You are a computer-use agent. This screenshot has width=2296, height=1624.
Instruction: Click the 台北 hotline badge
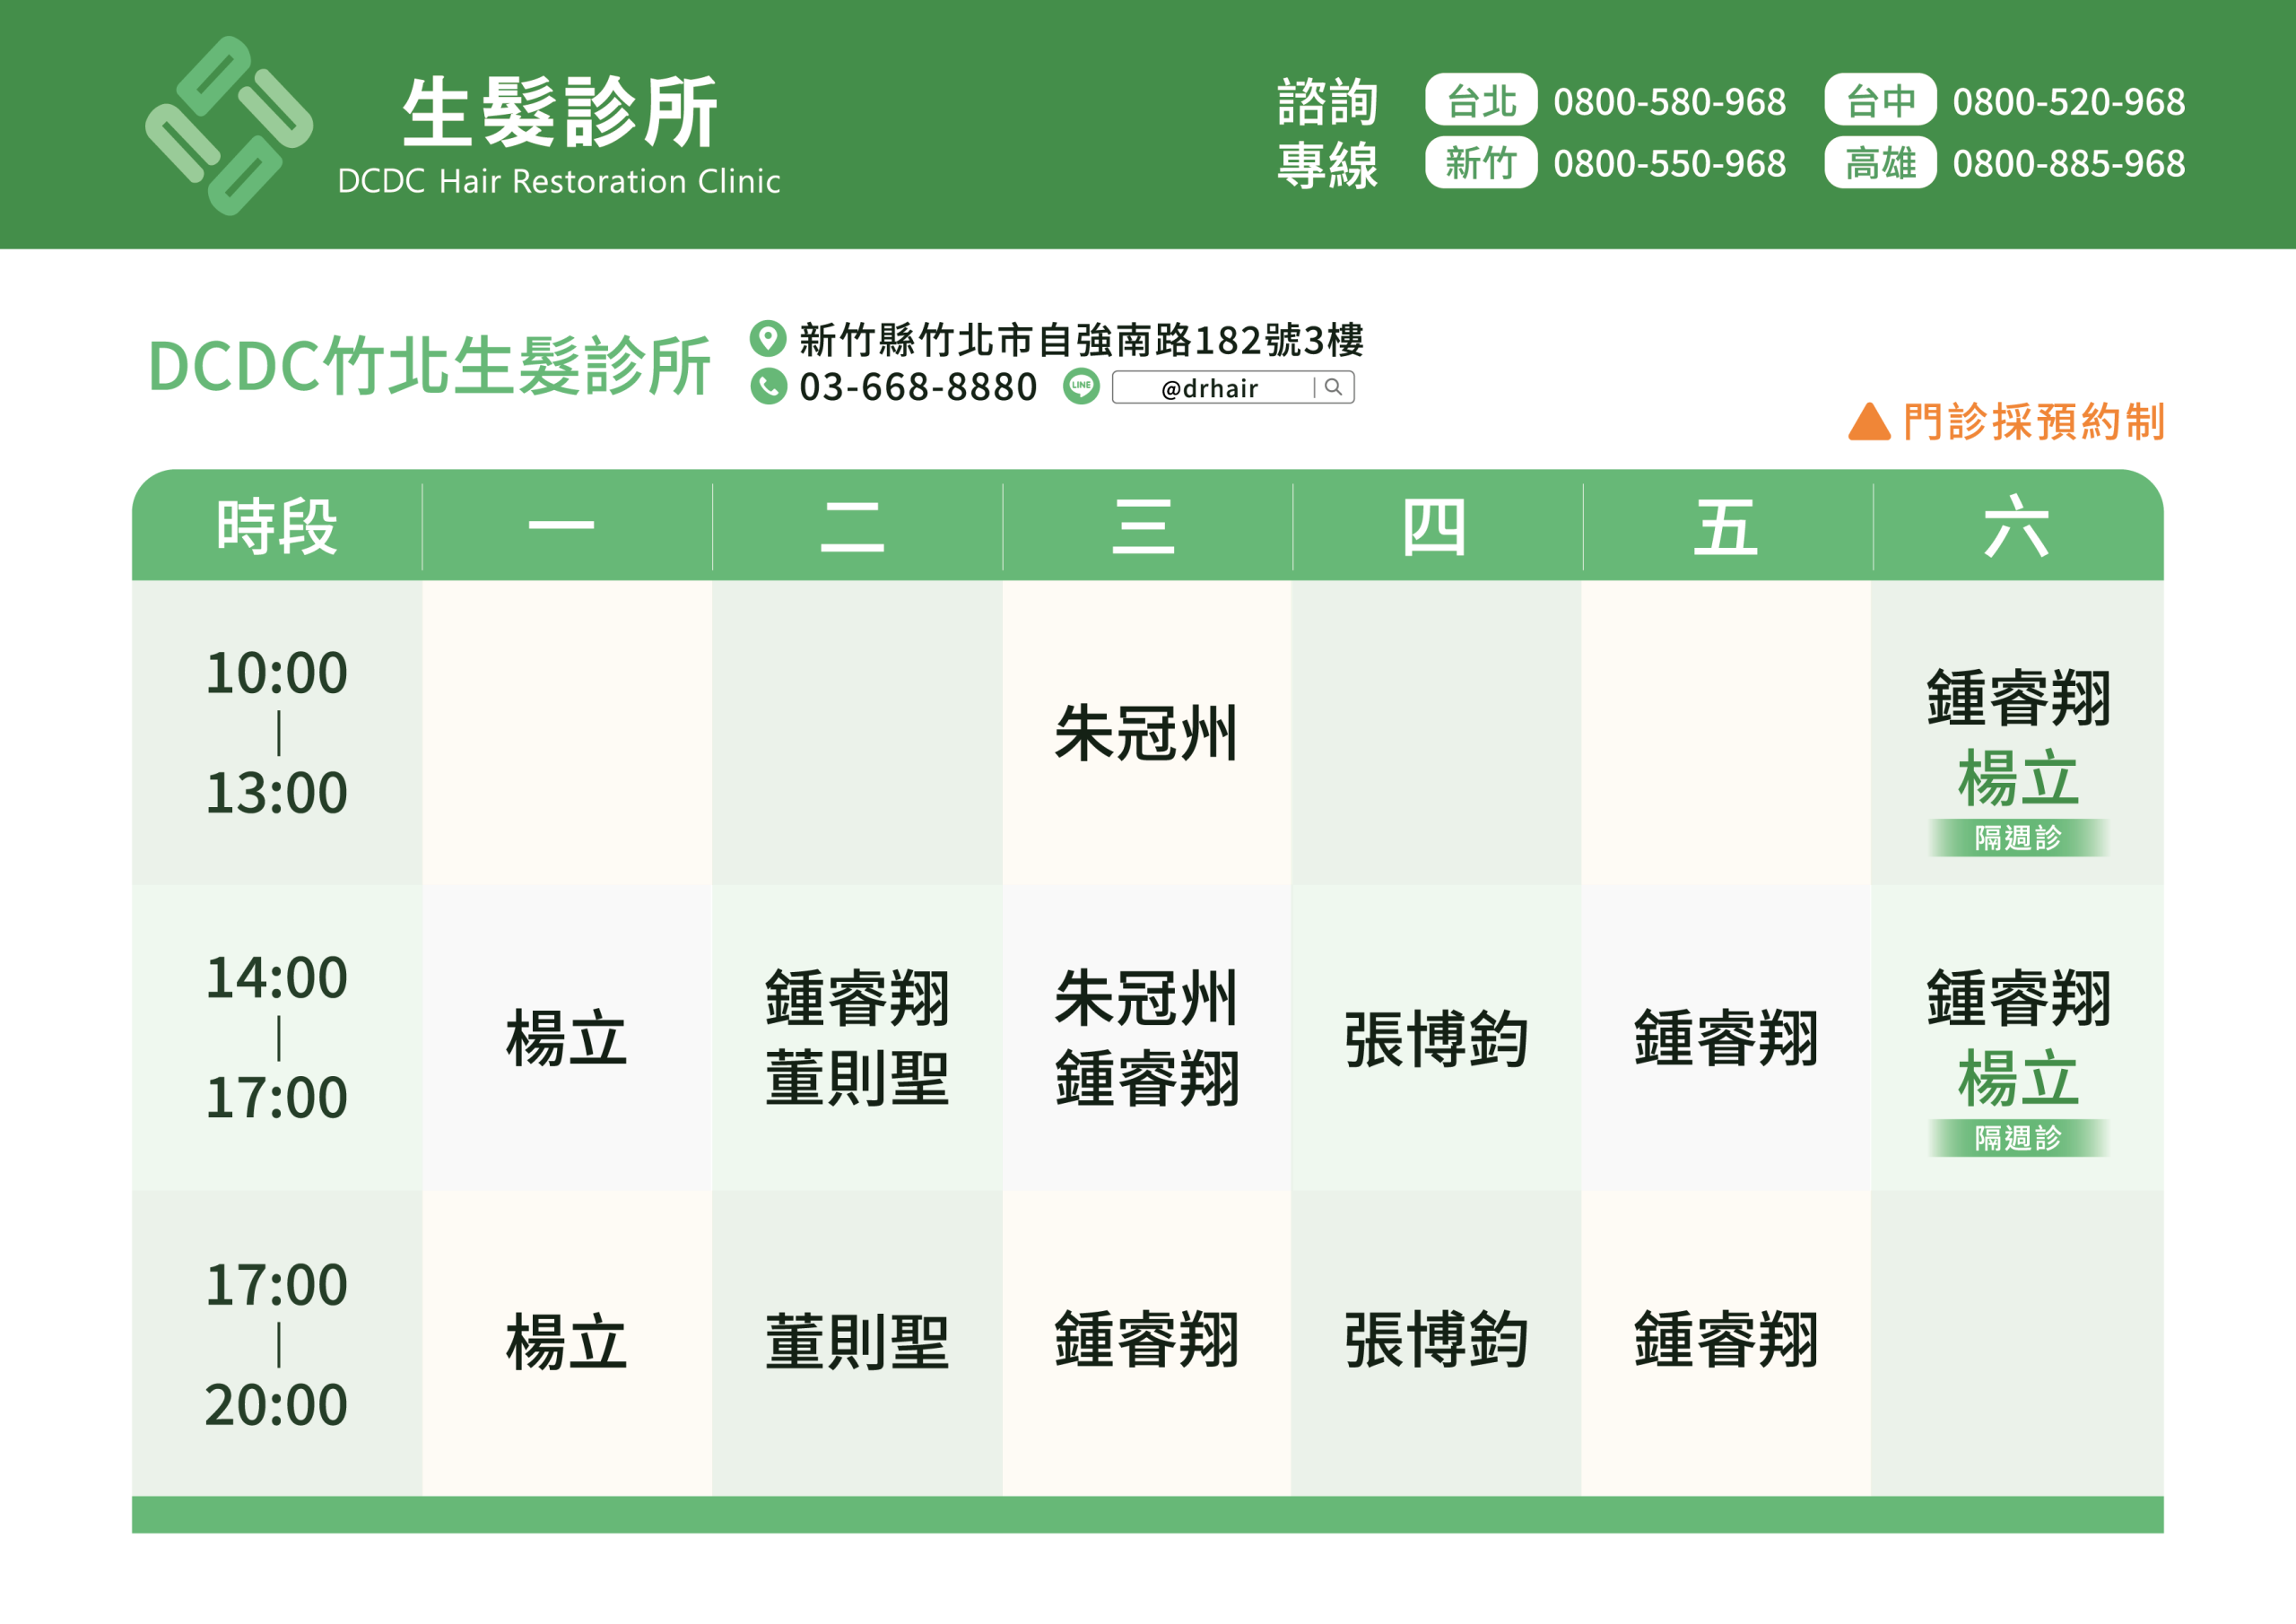tap(1480, 100)
